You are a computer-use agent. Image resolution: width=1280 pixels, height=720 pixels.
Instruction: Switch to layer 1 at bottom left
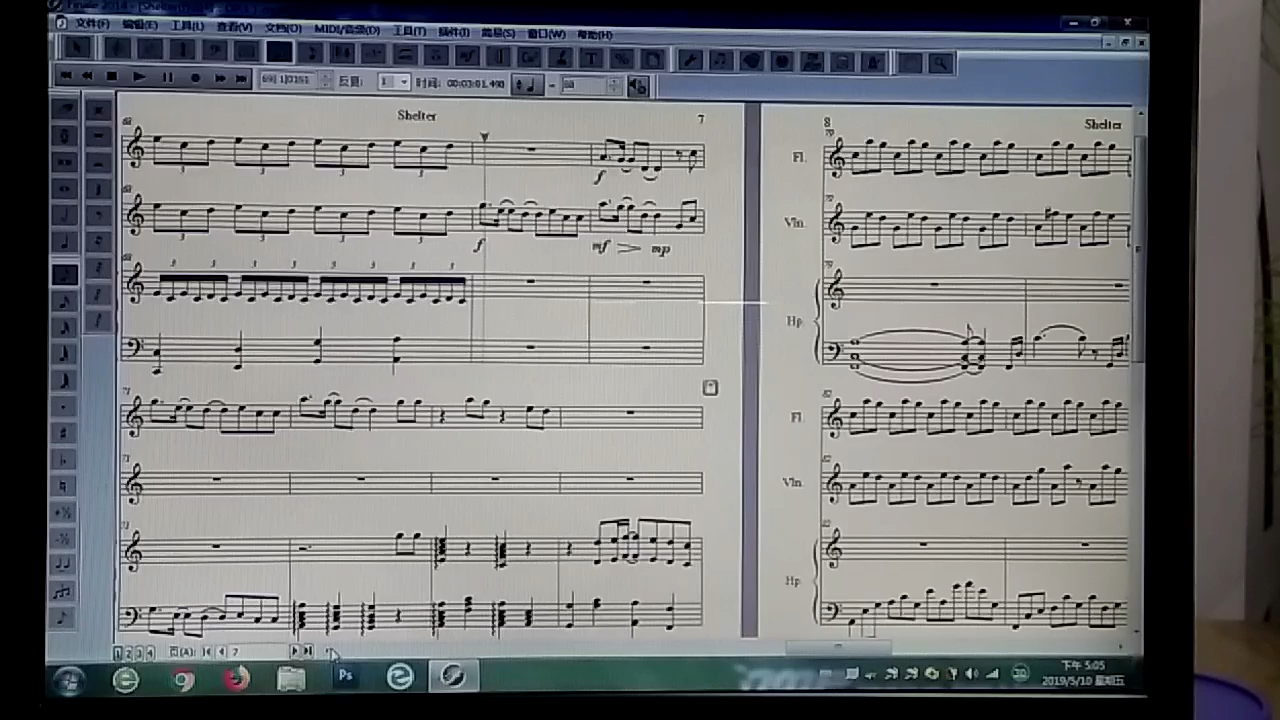[117, 652]
